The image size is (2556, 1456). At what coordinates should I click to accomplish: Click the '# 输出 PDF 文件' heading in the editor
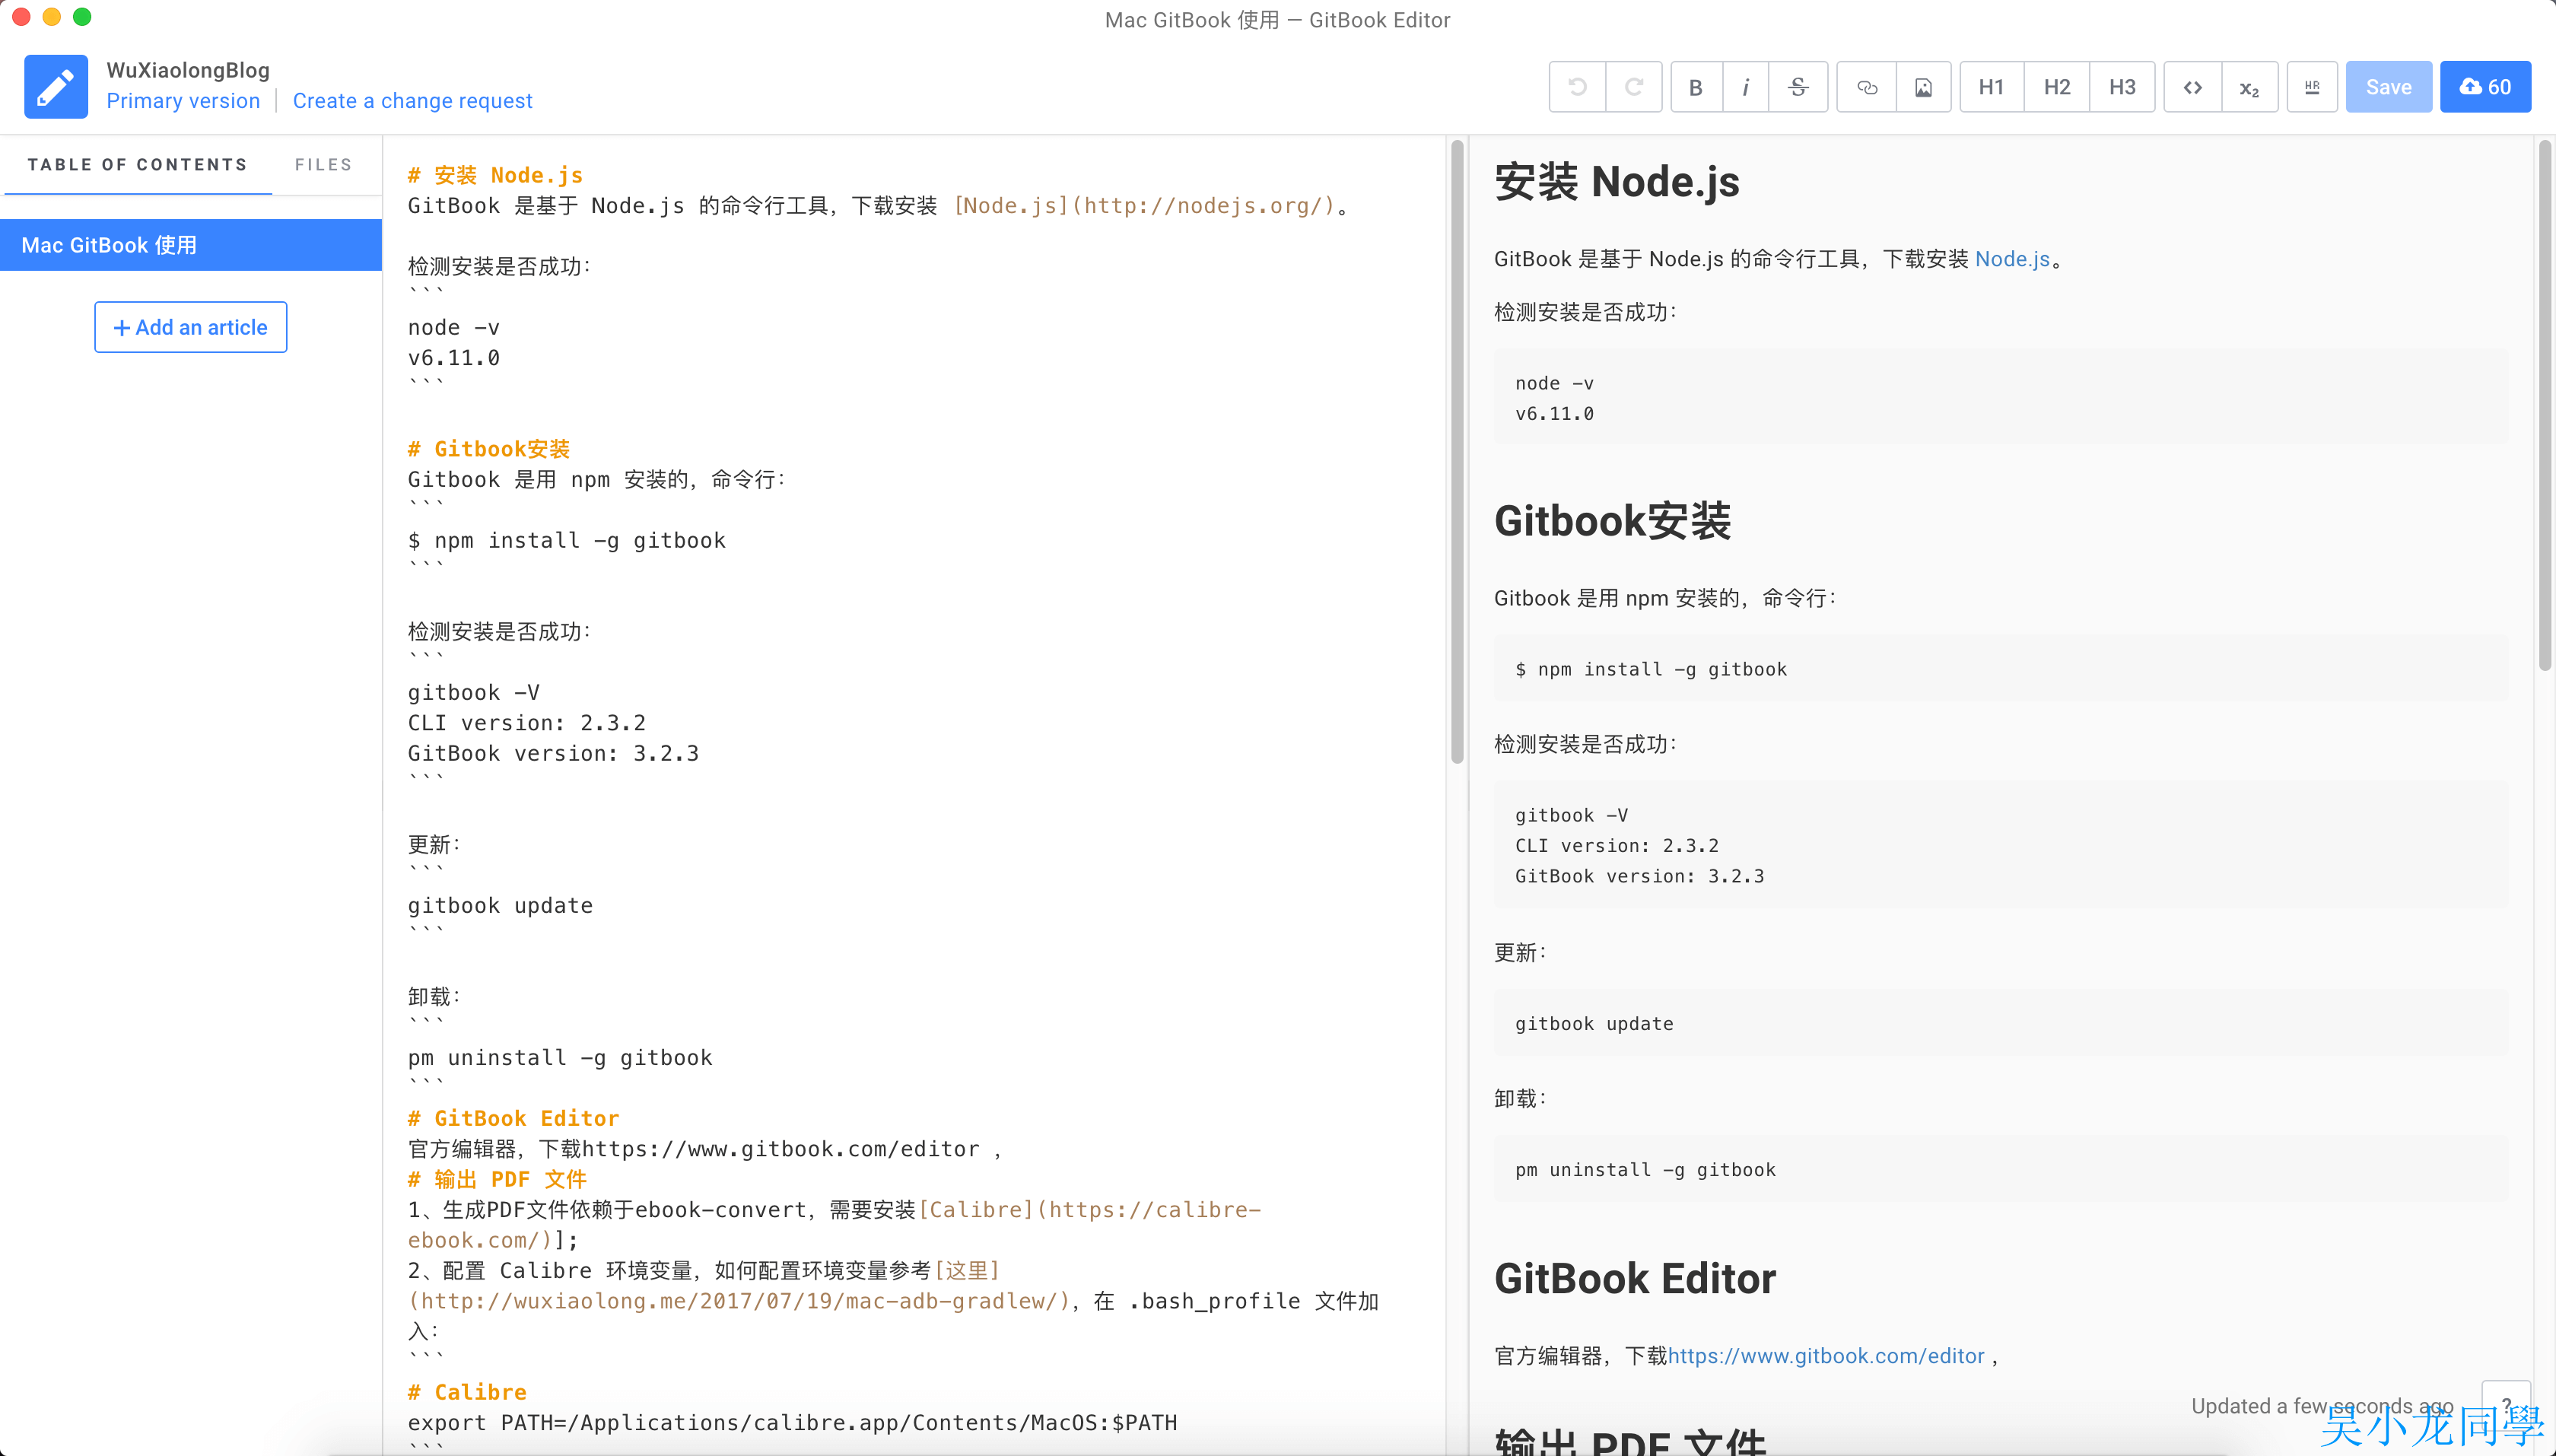(497, 1179)
